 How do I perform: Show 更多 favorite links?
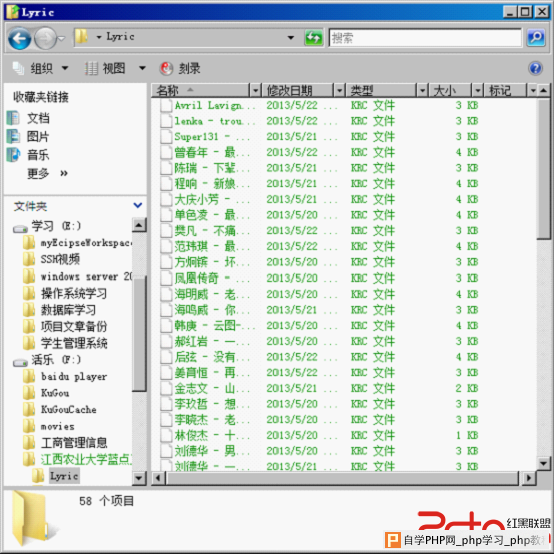click(x=47, y=173)
